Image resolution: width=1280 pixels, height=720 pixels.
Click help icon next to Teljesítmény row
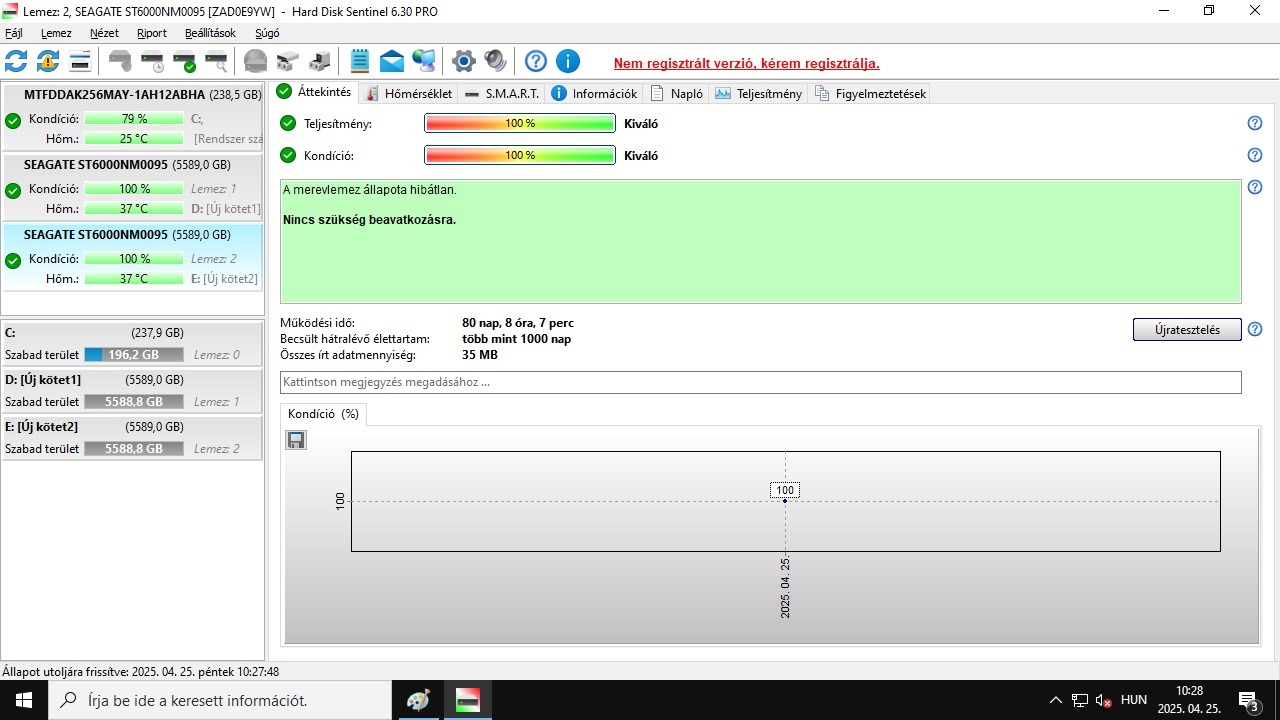(1255, 123)
